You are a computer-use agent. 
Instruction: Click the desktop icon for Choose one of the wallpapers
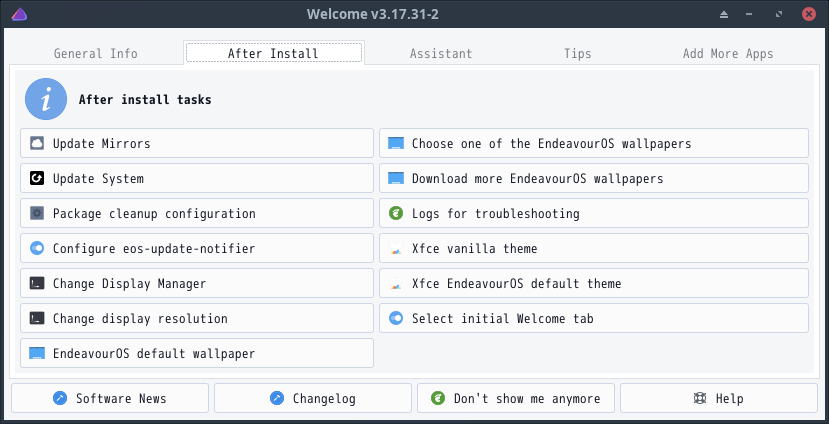click(x=396, y=143)
